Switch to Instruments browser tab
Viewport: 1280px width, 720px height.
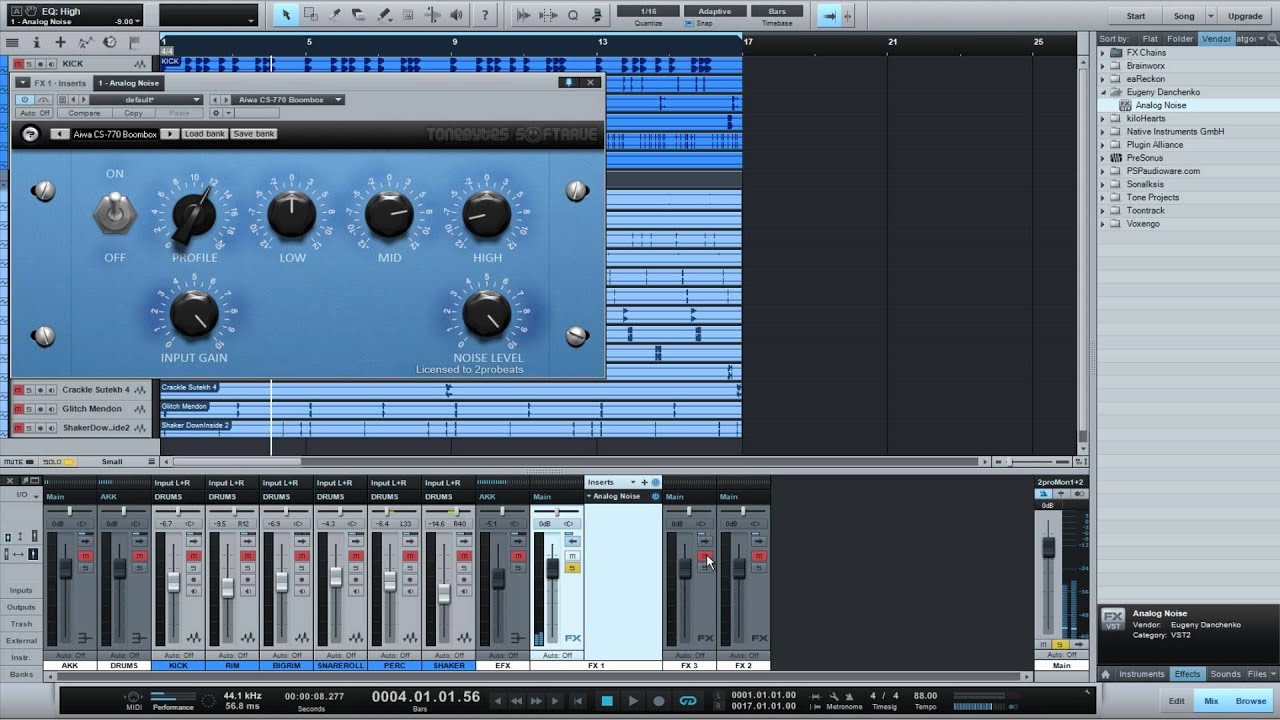(1142, 674)
